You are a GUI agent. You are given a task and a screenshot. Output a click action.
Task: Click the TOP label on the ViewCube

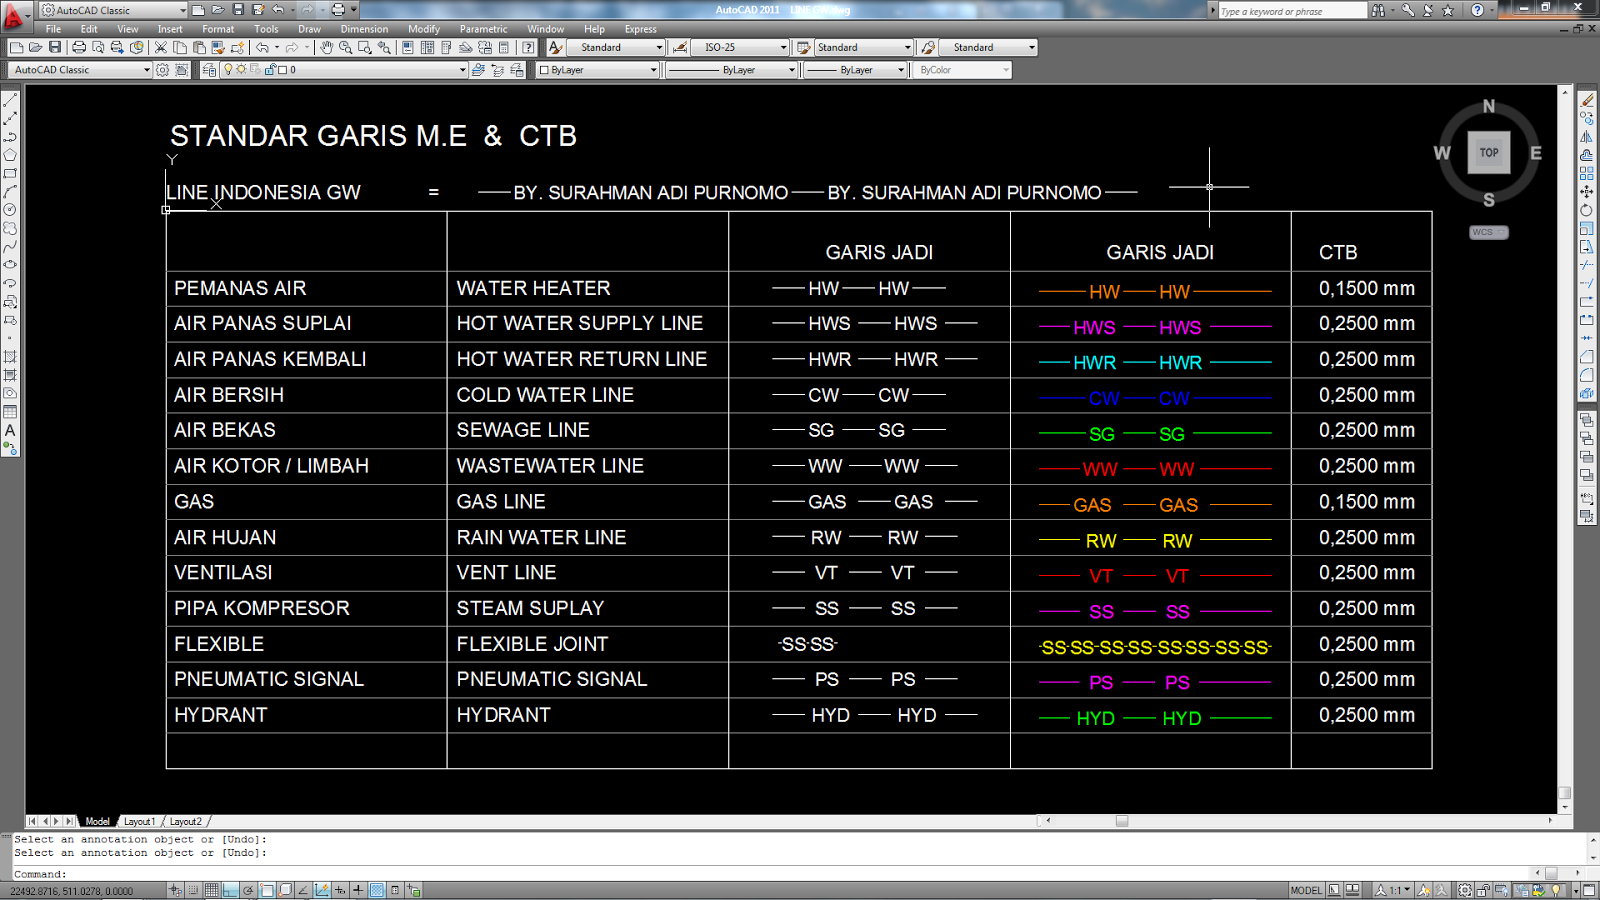tap(1488, 153)
